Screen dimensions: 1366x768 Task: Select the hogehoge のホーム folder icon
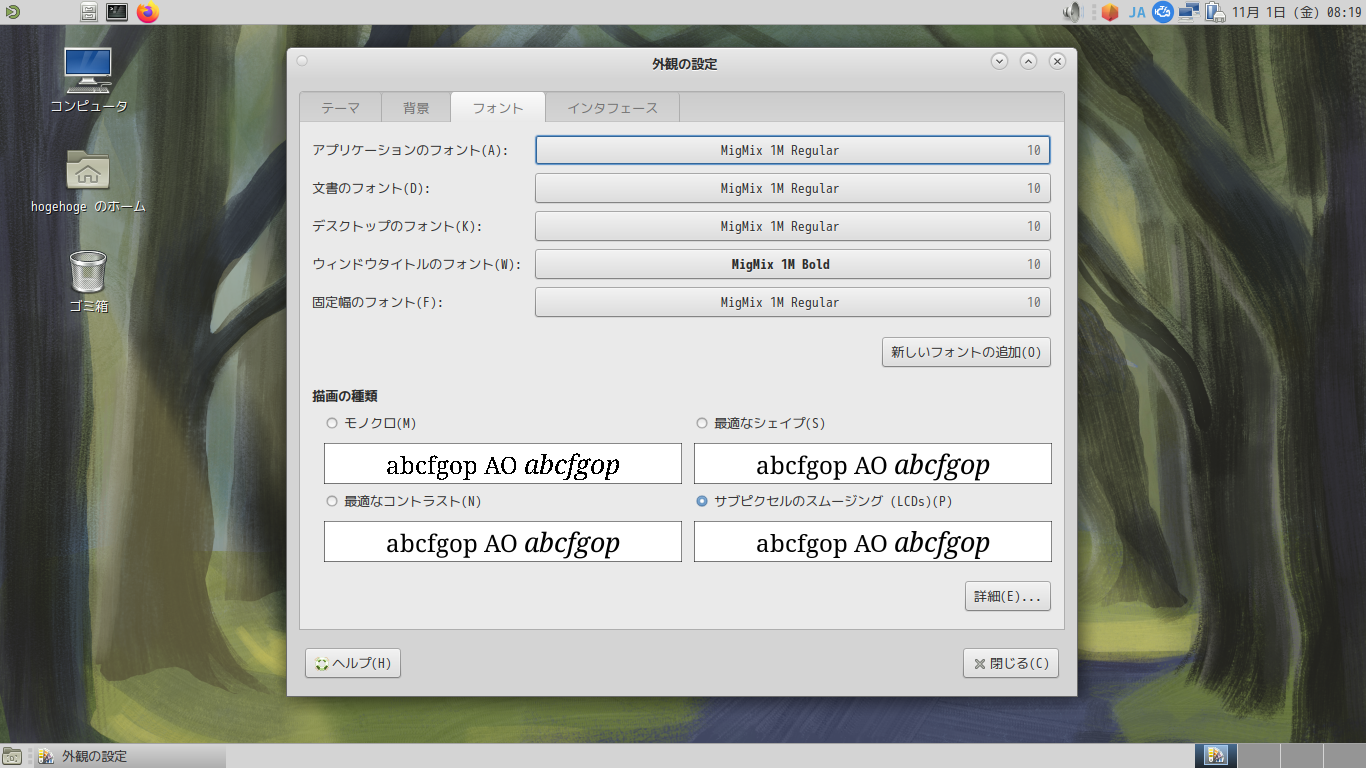[88, 181]
